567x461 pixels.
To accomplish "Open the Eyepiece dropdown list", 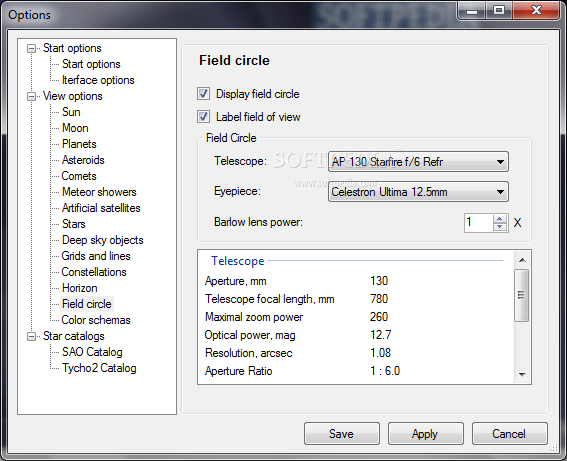I will [x=418, y=192].
